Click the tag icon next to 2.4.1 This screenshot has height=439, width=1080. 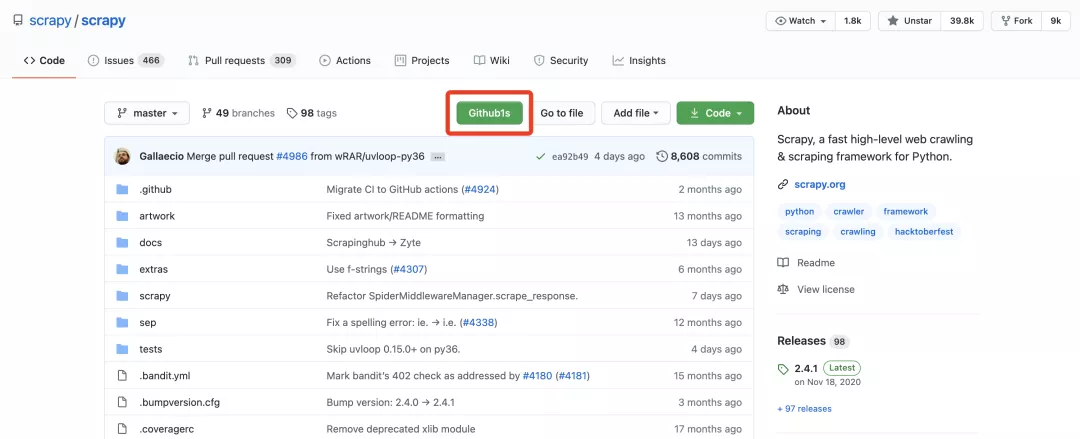coord(782,369)
